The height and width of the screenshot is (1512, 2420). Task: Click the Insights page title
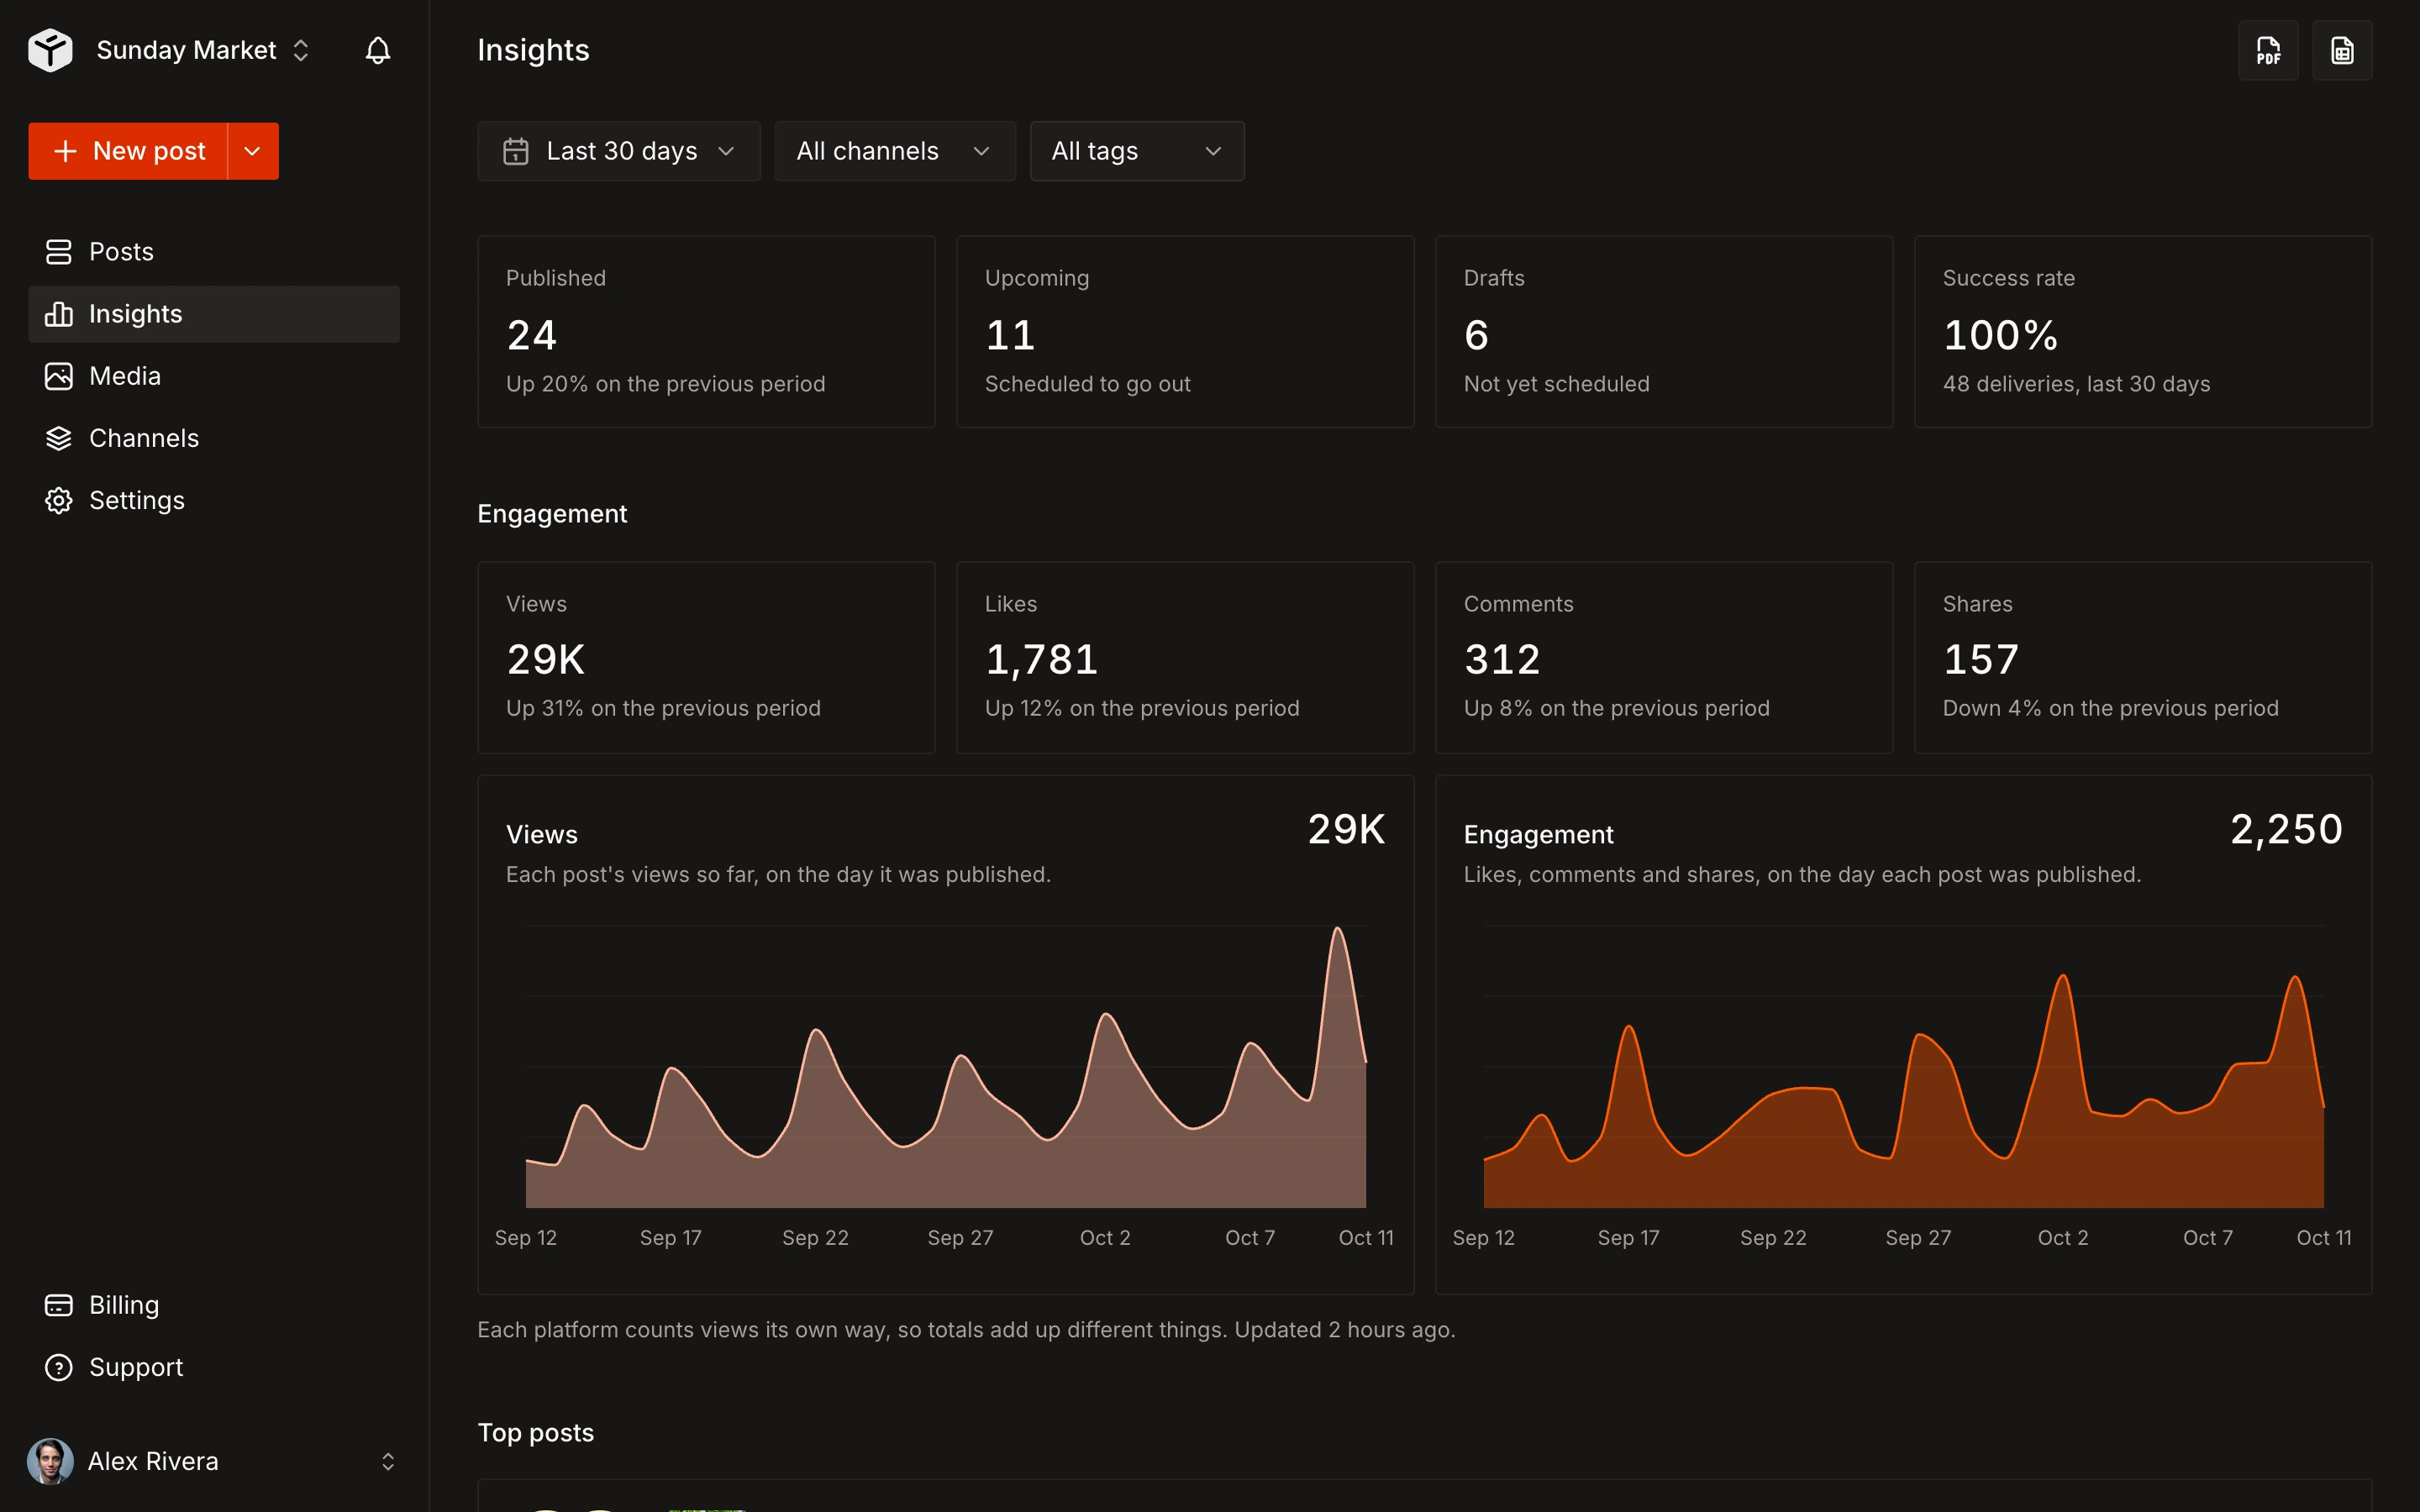tap(533, 50)
